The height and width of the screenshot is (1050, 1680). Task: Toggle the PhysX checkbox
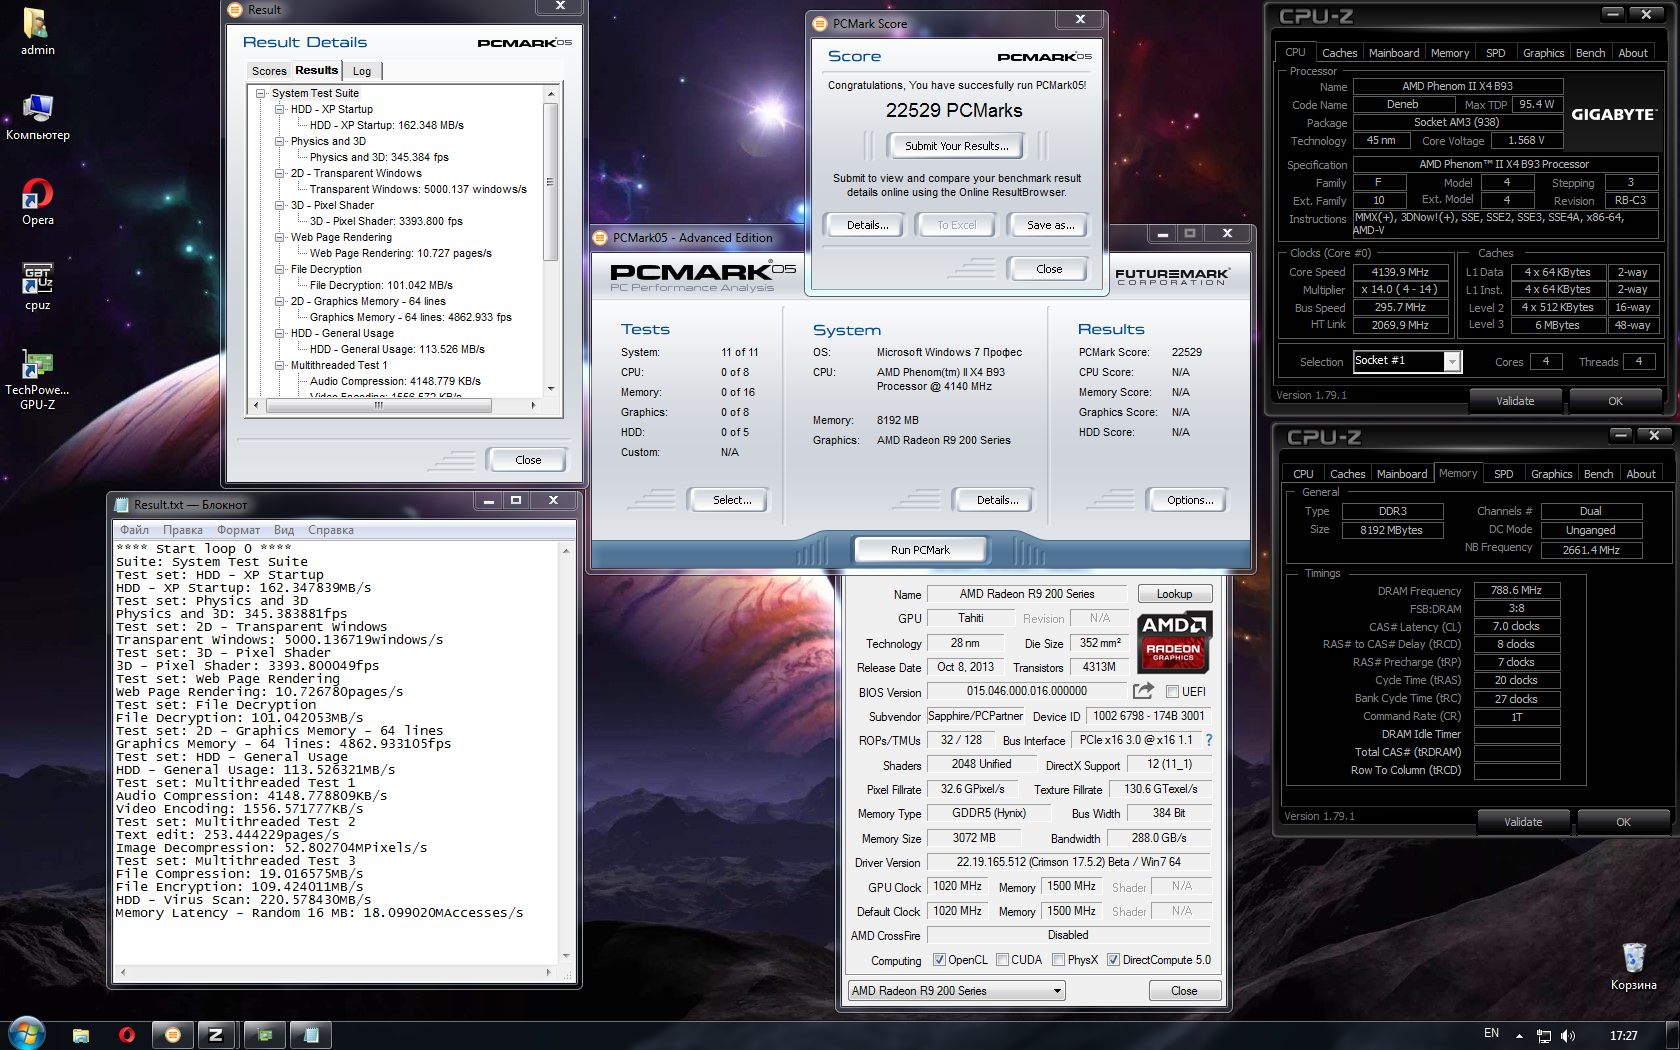click(x=1058, y=960)
